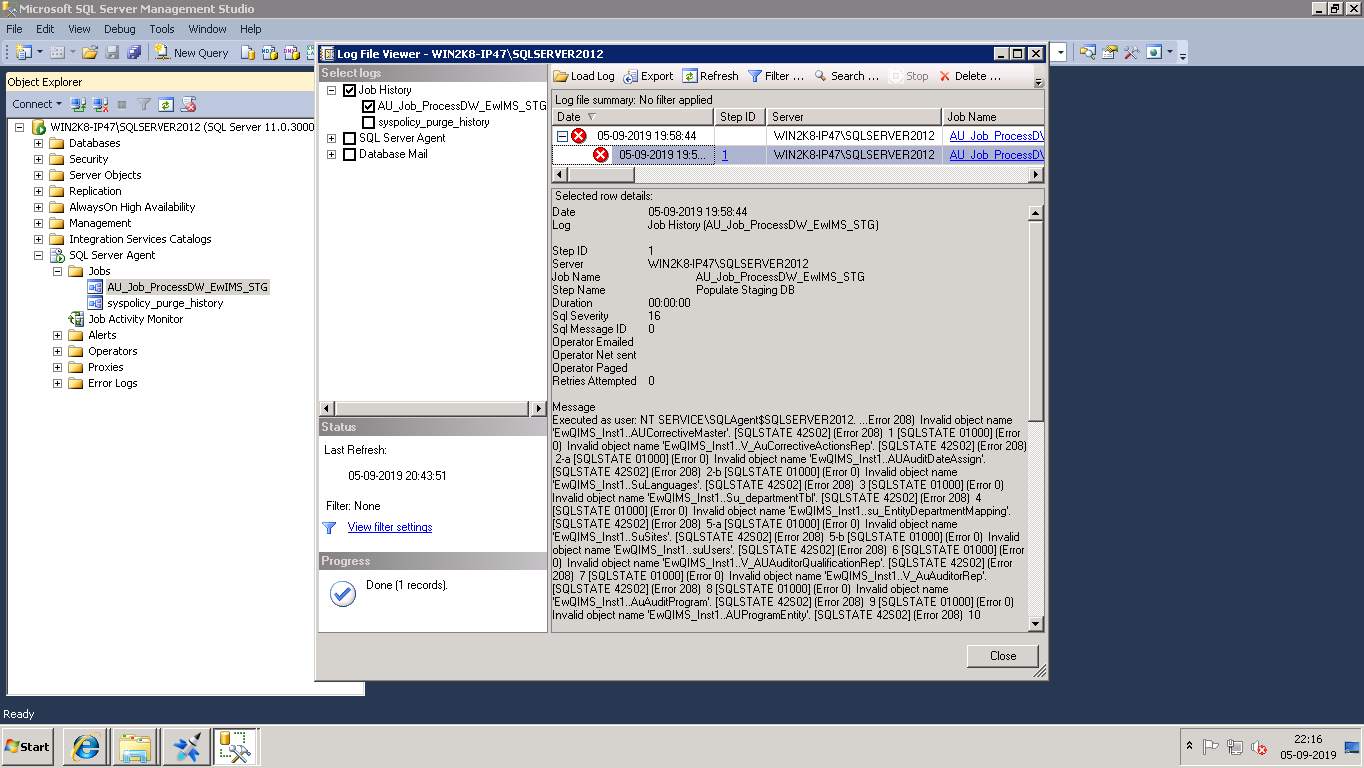Click Export in Log File Viewer toolbar

(648, 76)
